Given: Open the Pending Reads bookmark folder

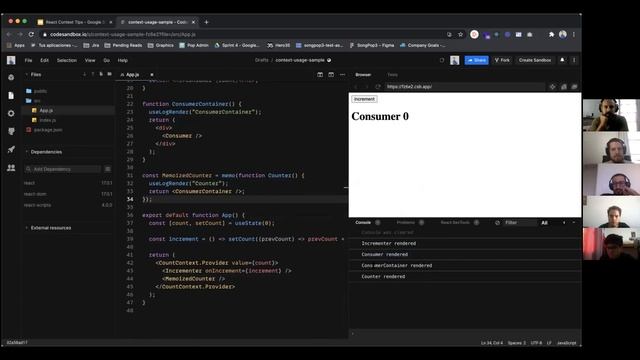Looking at the screenshot, I should click(x=124, y=45).
